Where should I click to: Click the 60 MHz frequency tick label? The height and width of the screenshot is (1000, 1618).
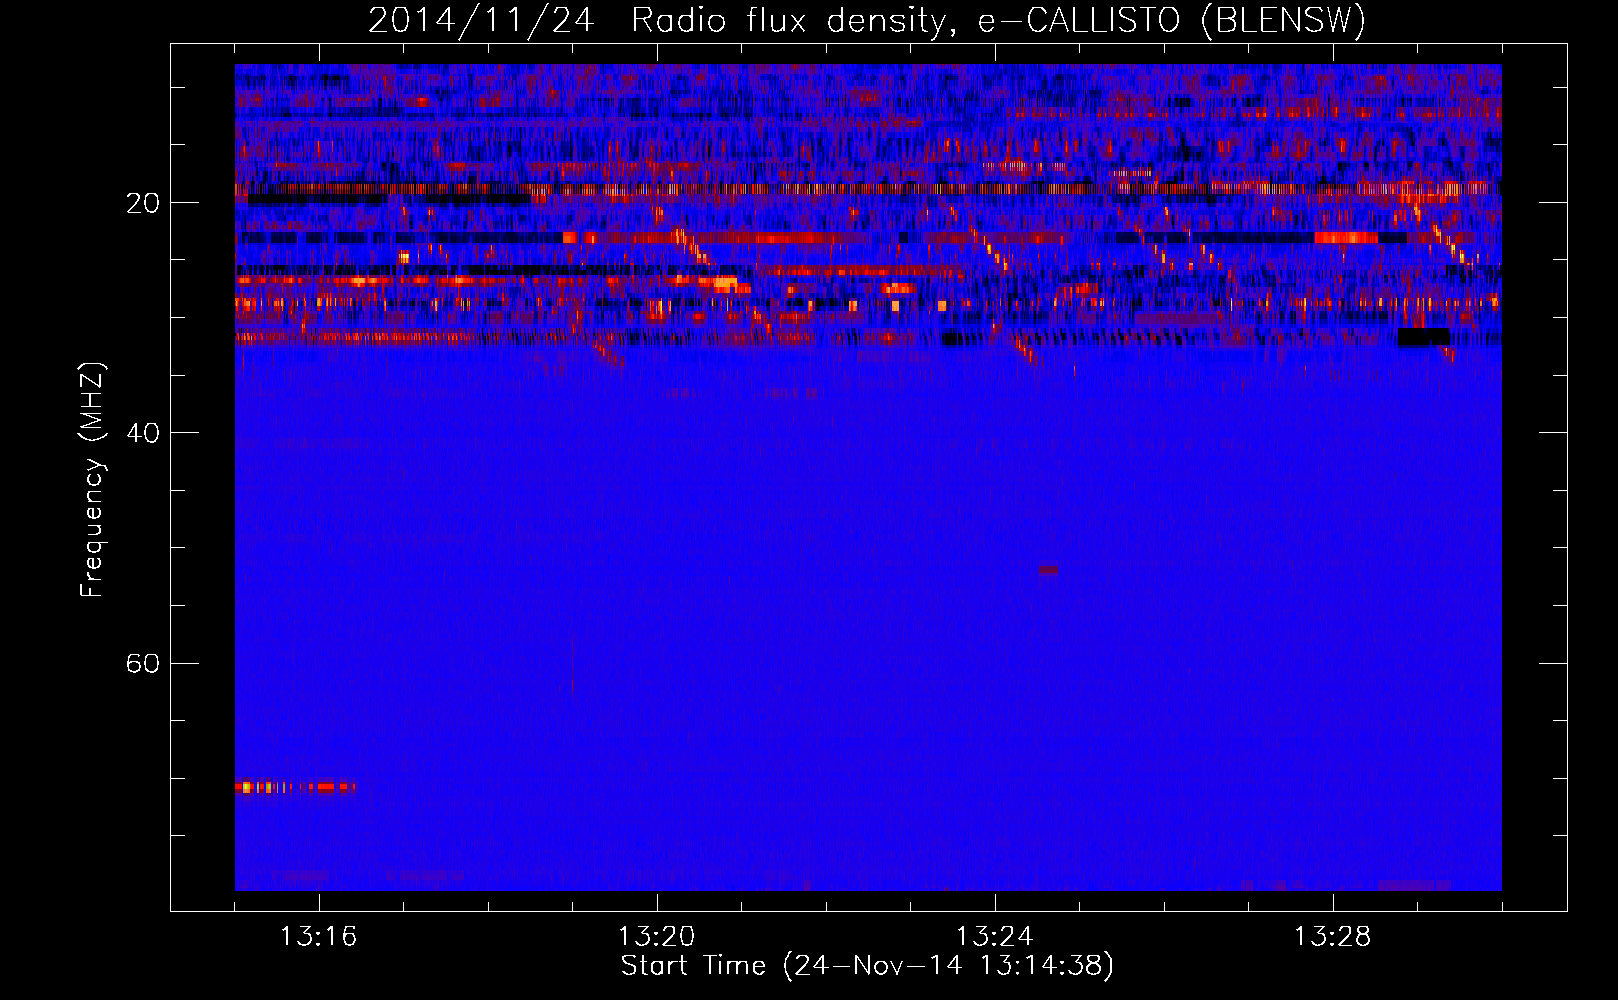pyautogui.click(x=143, y=663)
